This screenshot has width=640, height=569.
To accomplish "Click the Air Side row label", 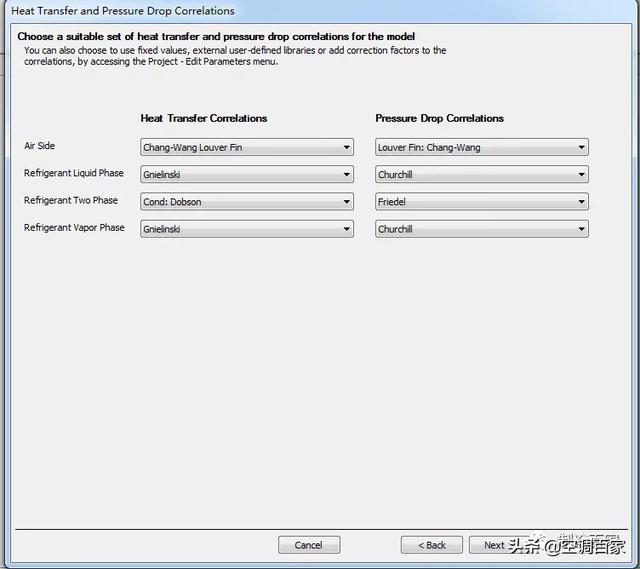I will [40, 146].
